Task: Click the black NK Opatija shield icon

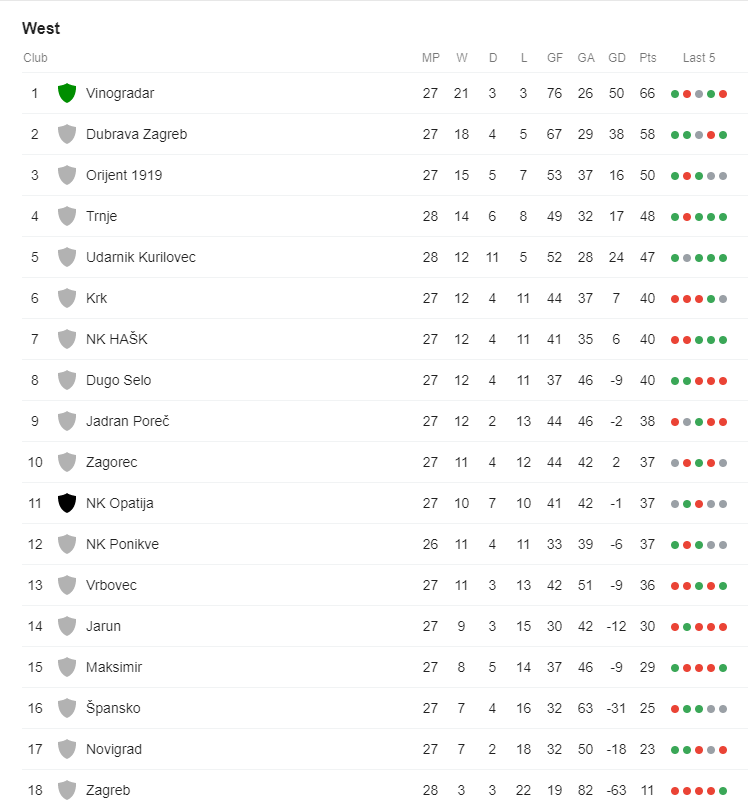Action: click(x=67, y=503)
